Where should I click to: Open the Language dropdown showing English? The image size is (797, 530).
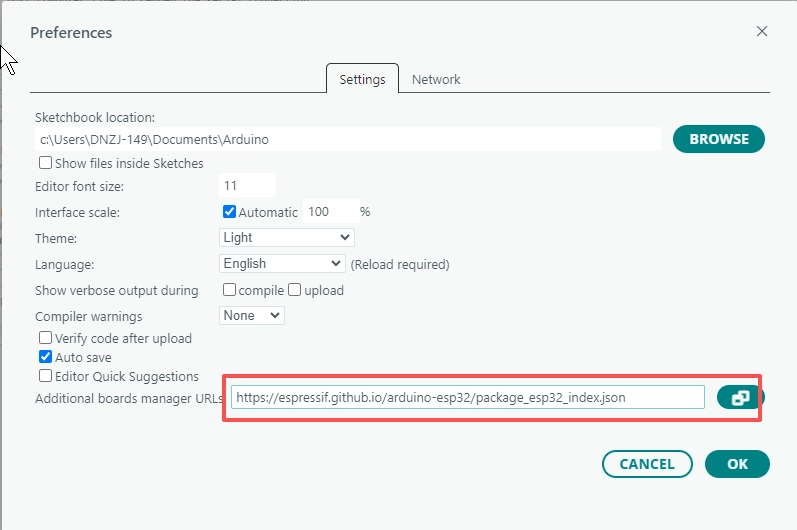pyautogui.click(x=282, y=263)
